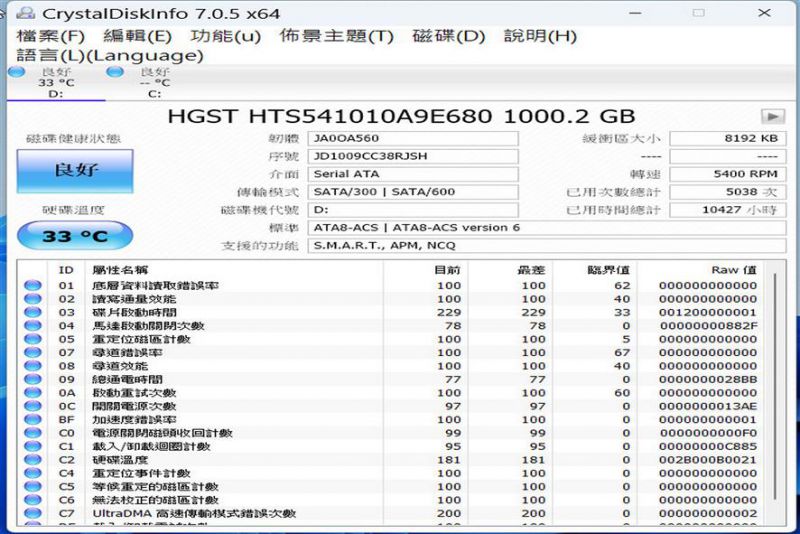800x534 pixels.
Task: Click the Serial ATA interface field
Action: (x=413, y=174)
